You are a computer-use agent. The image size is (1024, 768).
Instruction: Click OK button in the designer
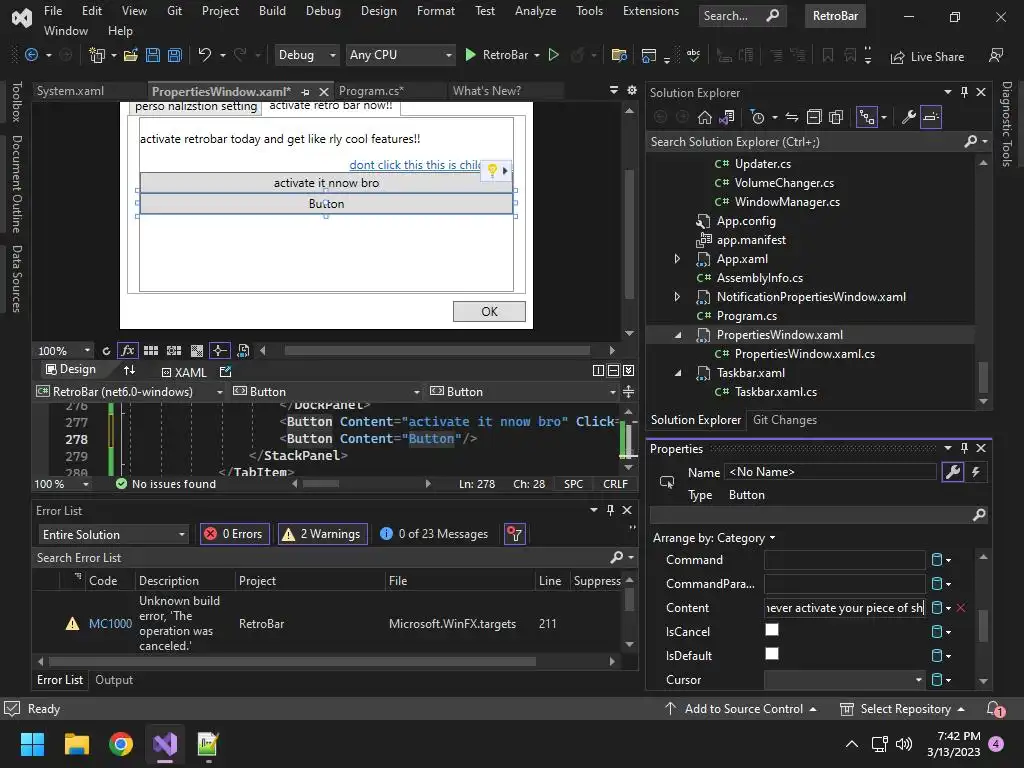(x=489, y=312)
